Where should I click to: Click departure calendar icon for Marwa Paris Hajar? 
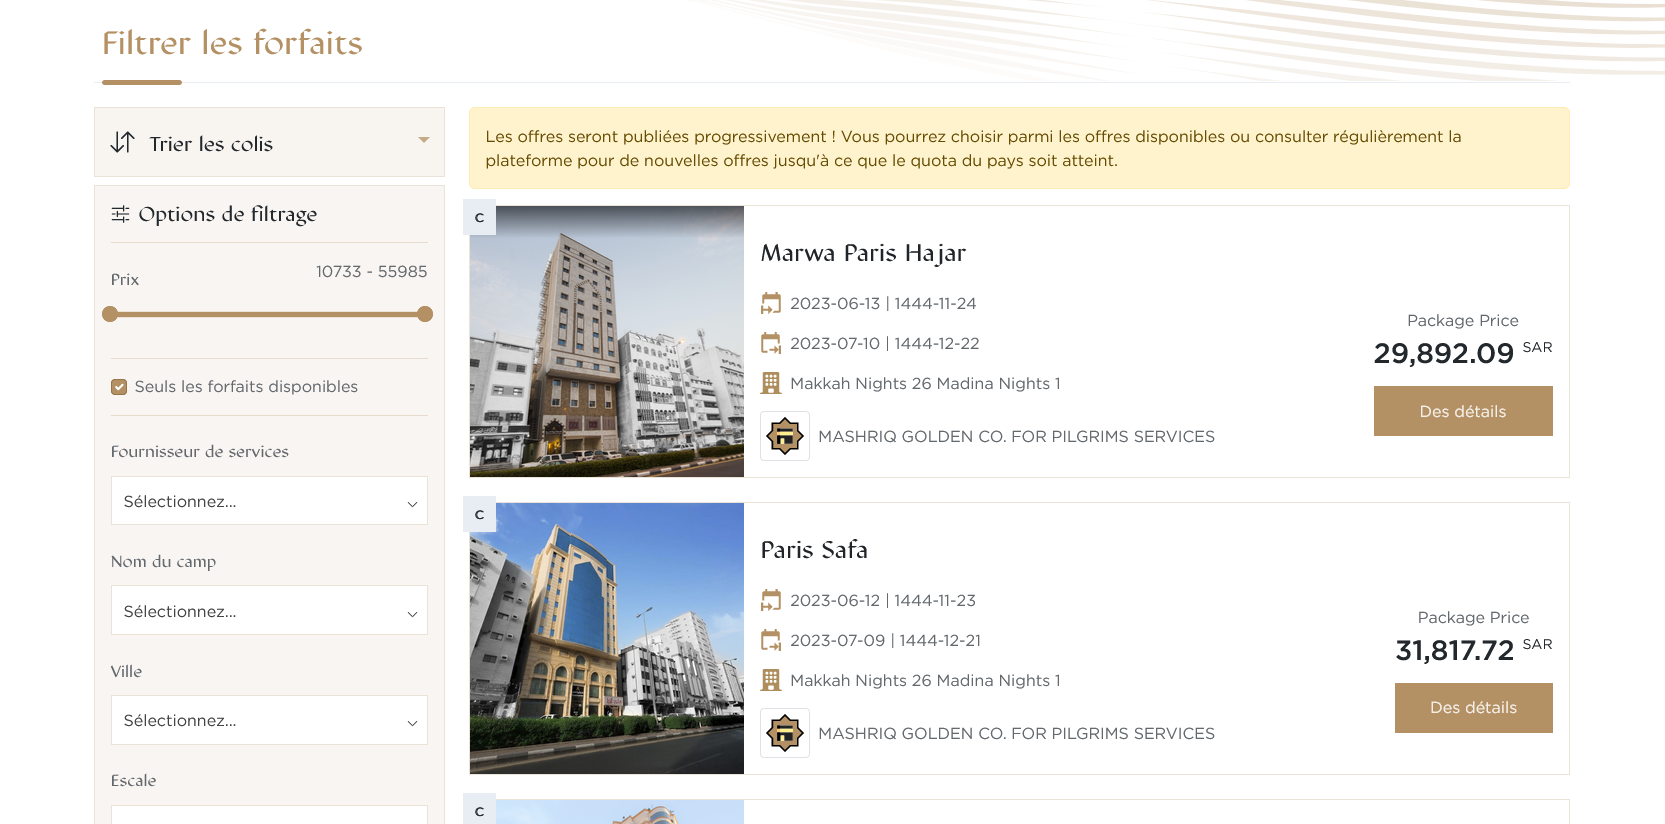[x=771, y=303]
